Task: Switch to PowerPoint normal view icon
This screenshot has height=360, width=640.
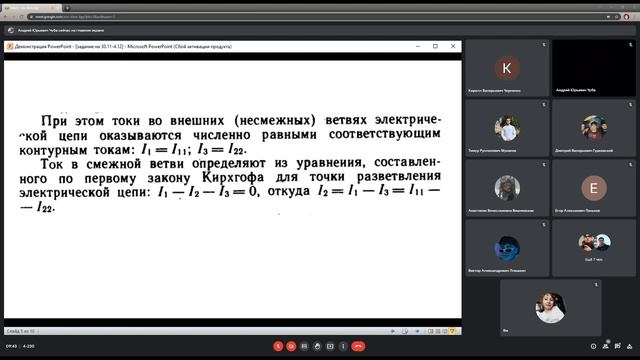Action: point(431,331)
